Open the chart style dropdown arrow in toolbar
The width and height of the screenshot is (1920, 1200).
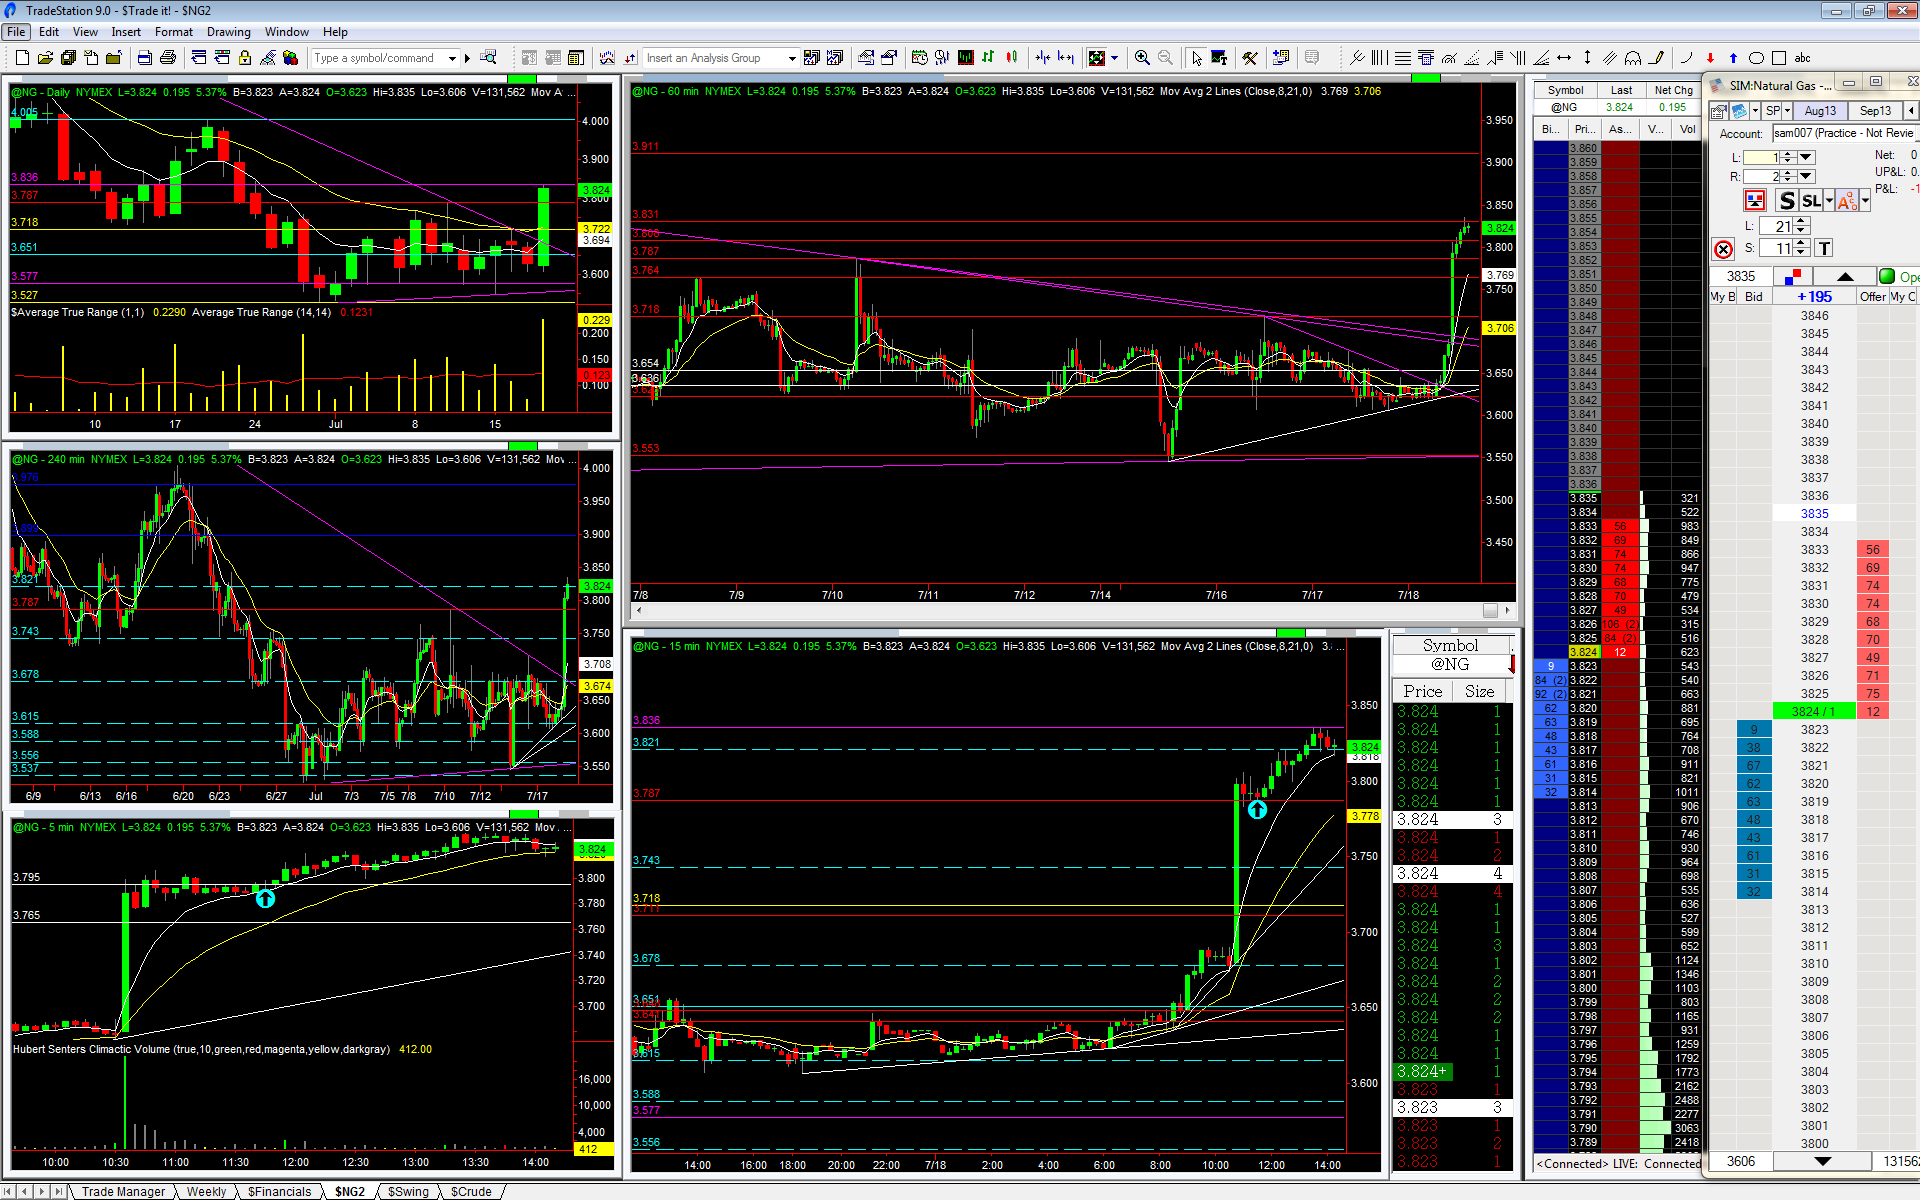1115,58
